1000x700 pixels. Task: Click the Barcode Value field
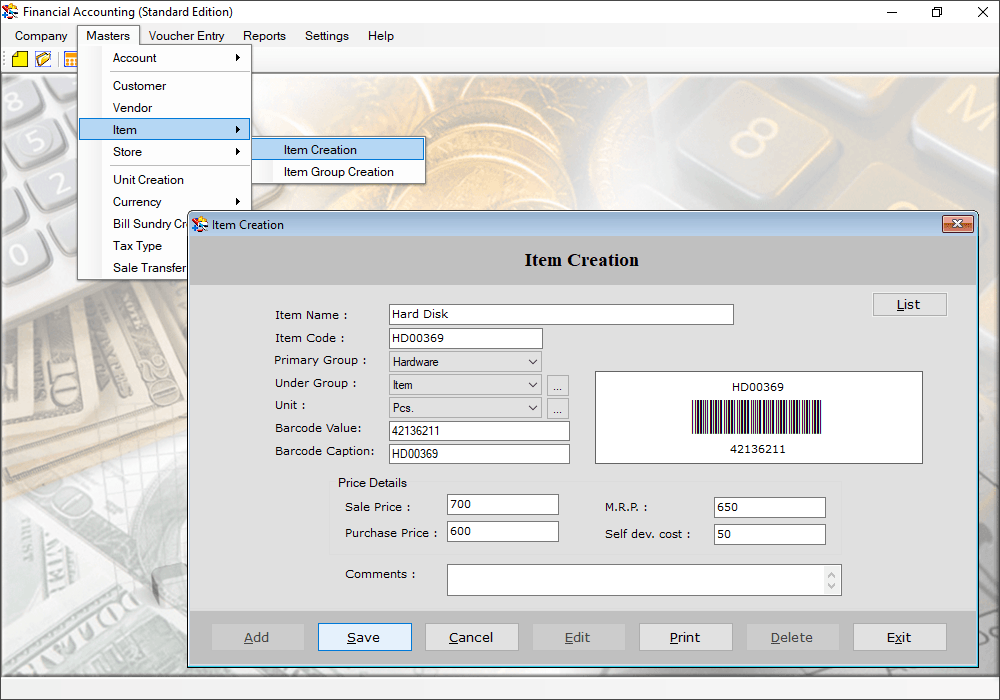[479, 431]
